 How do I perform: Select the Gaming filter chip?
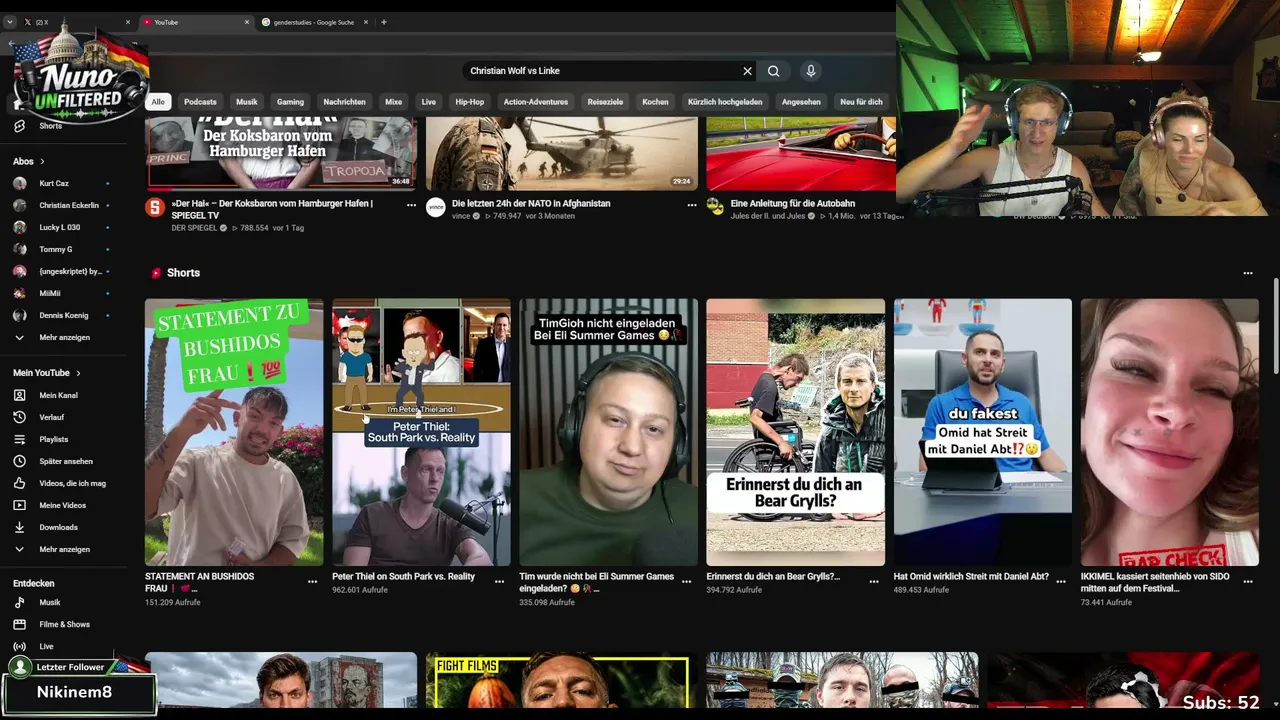click(290, 102)
